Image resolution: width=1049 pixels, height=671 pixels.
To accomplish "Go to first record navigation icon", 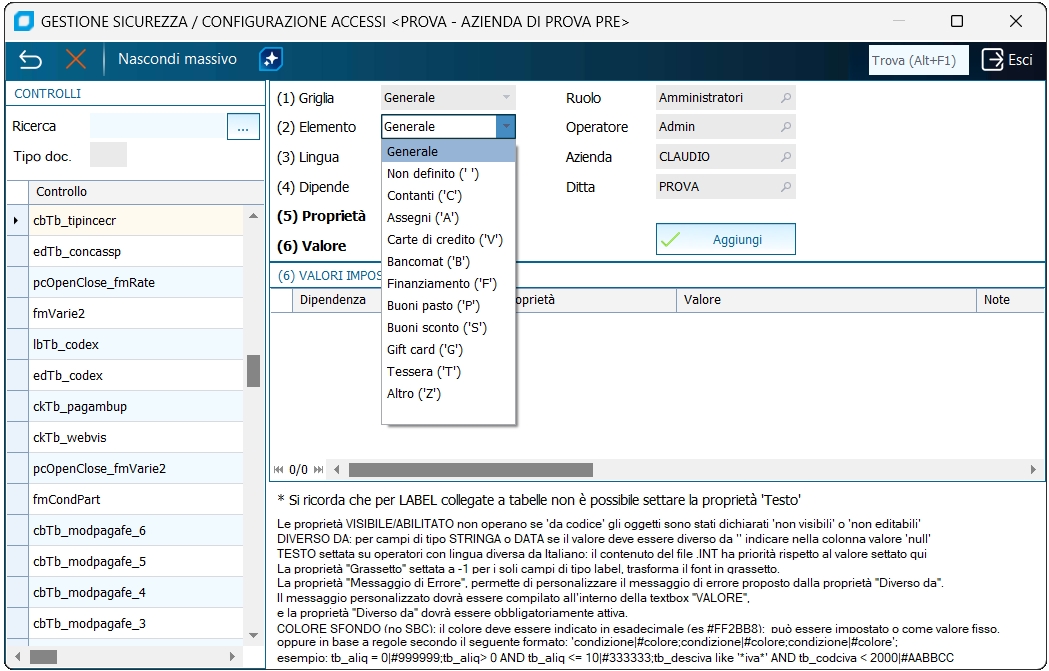I will click(278, 470).
